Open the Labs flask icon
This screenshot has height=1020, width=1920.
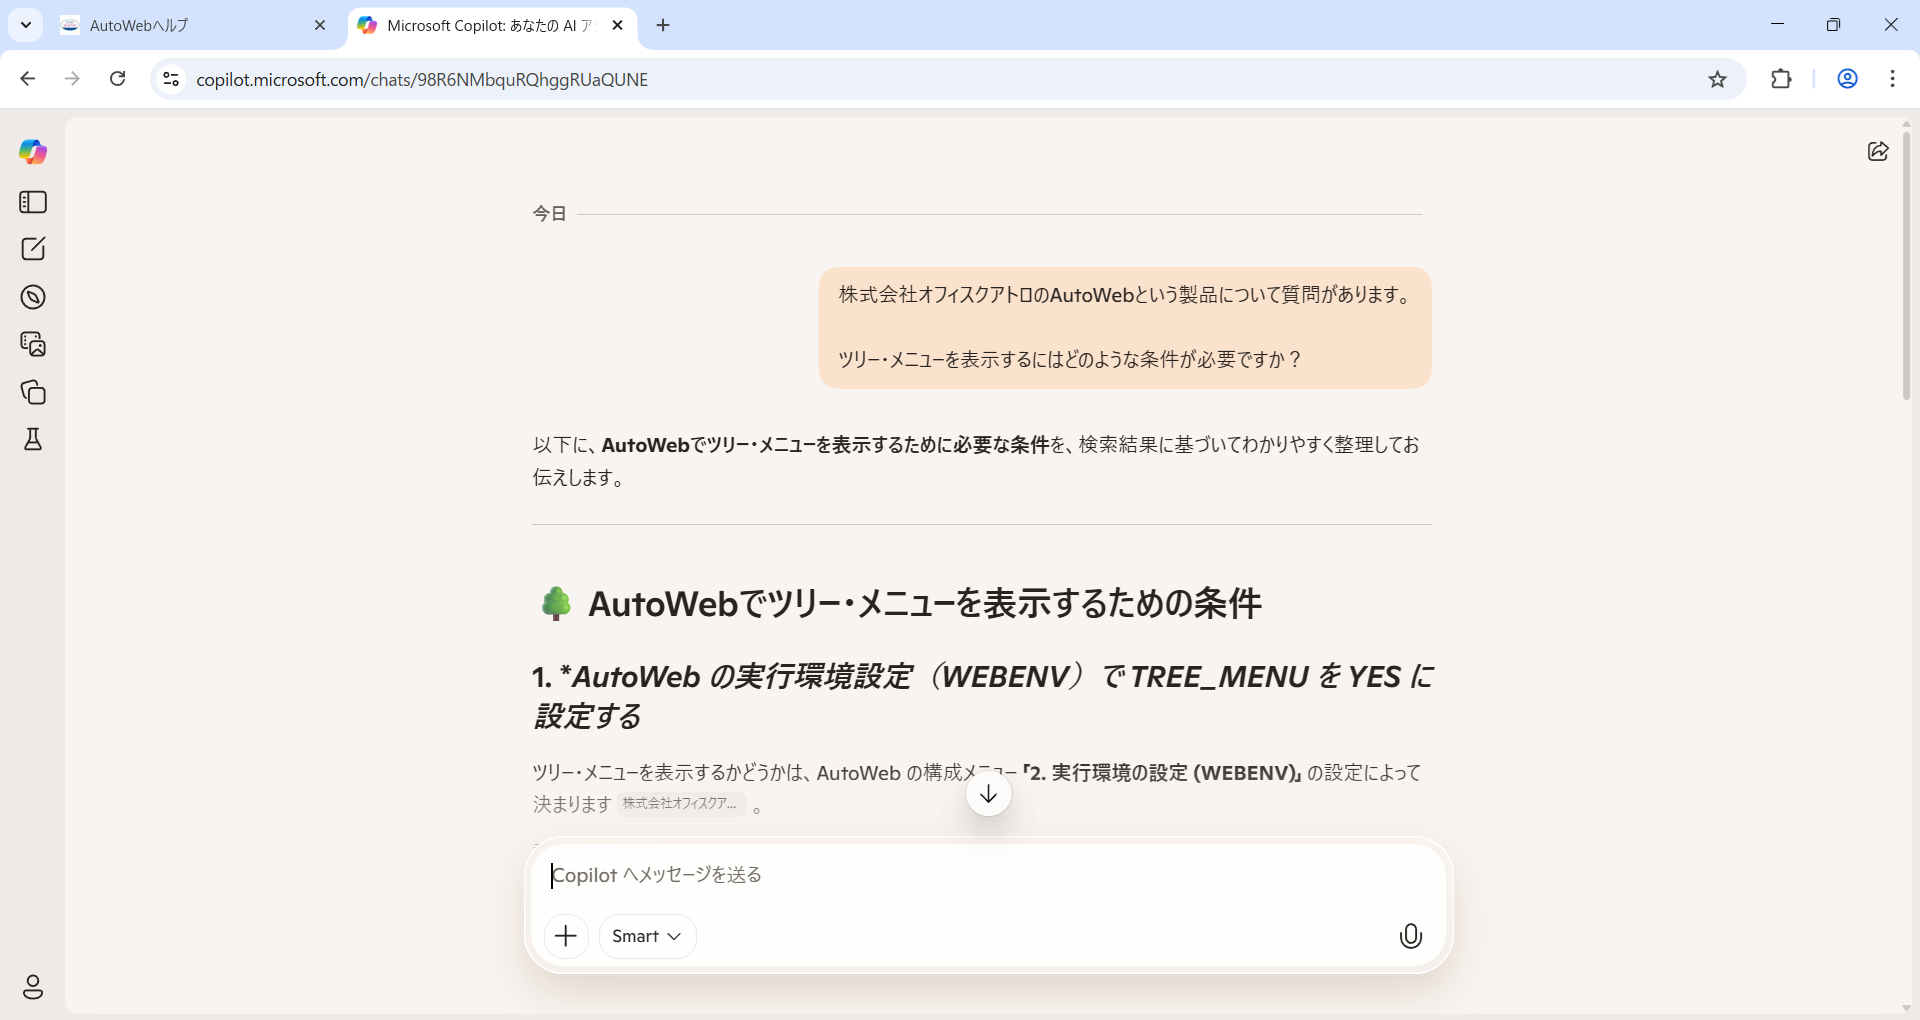[33, 440]
